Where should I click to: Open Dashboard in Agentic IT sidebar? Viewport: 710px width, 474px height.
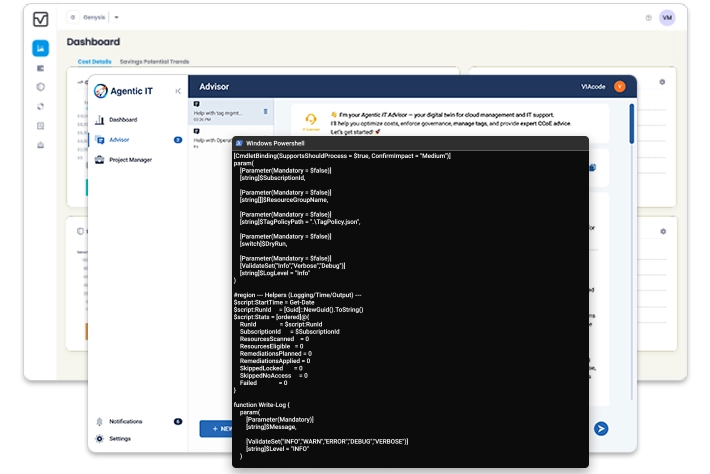(123, 119)
